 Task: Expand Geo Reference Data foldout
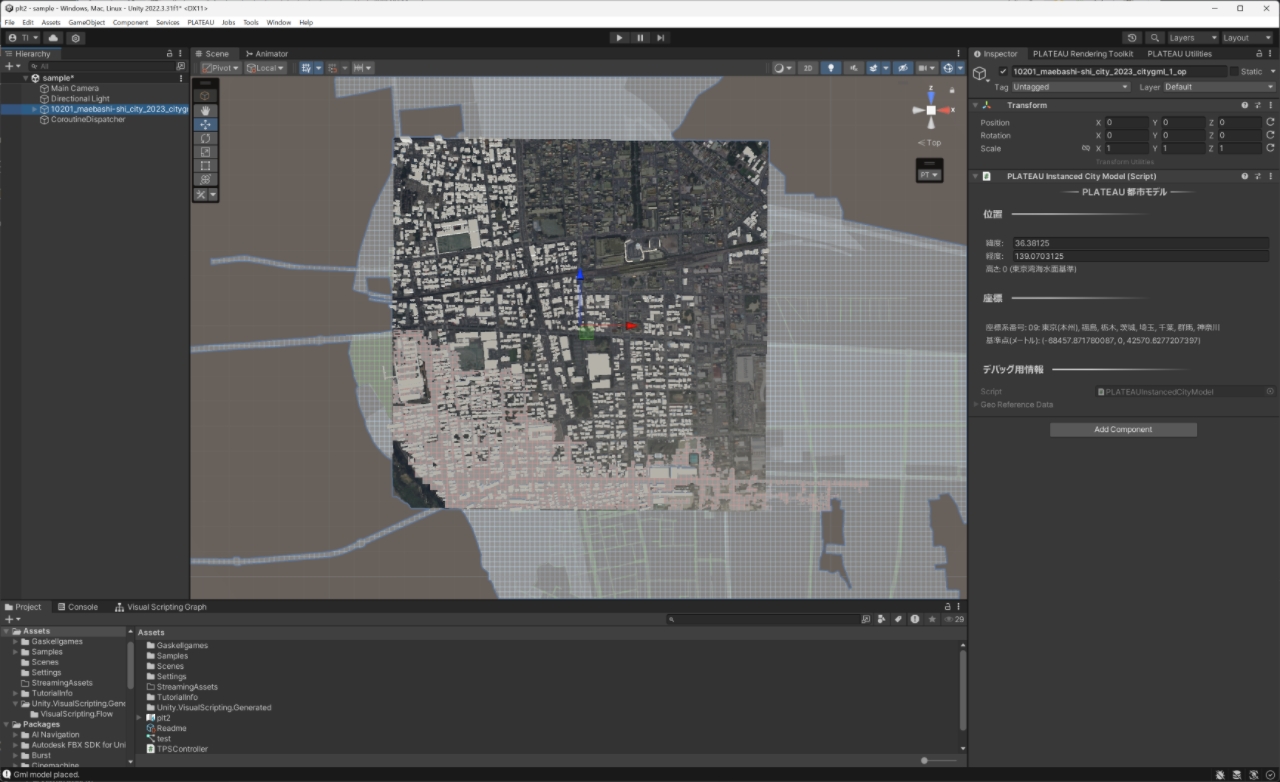tap(976, 404)
